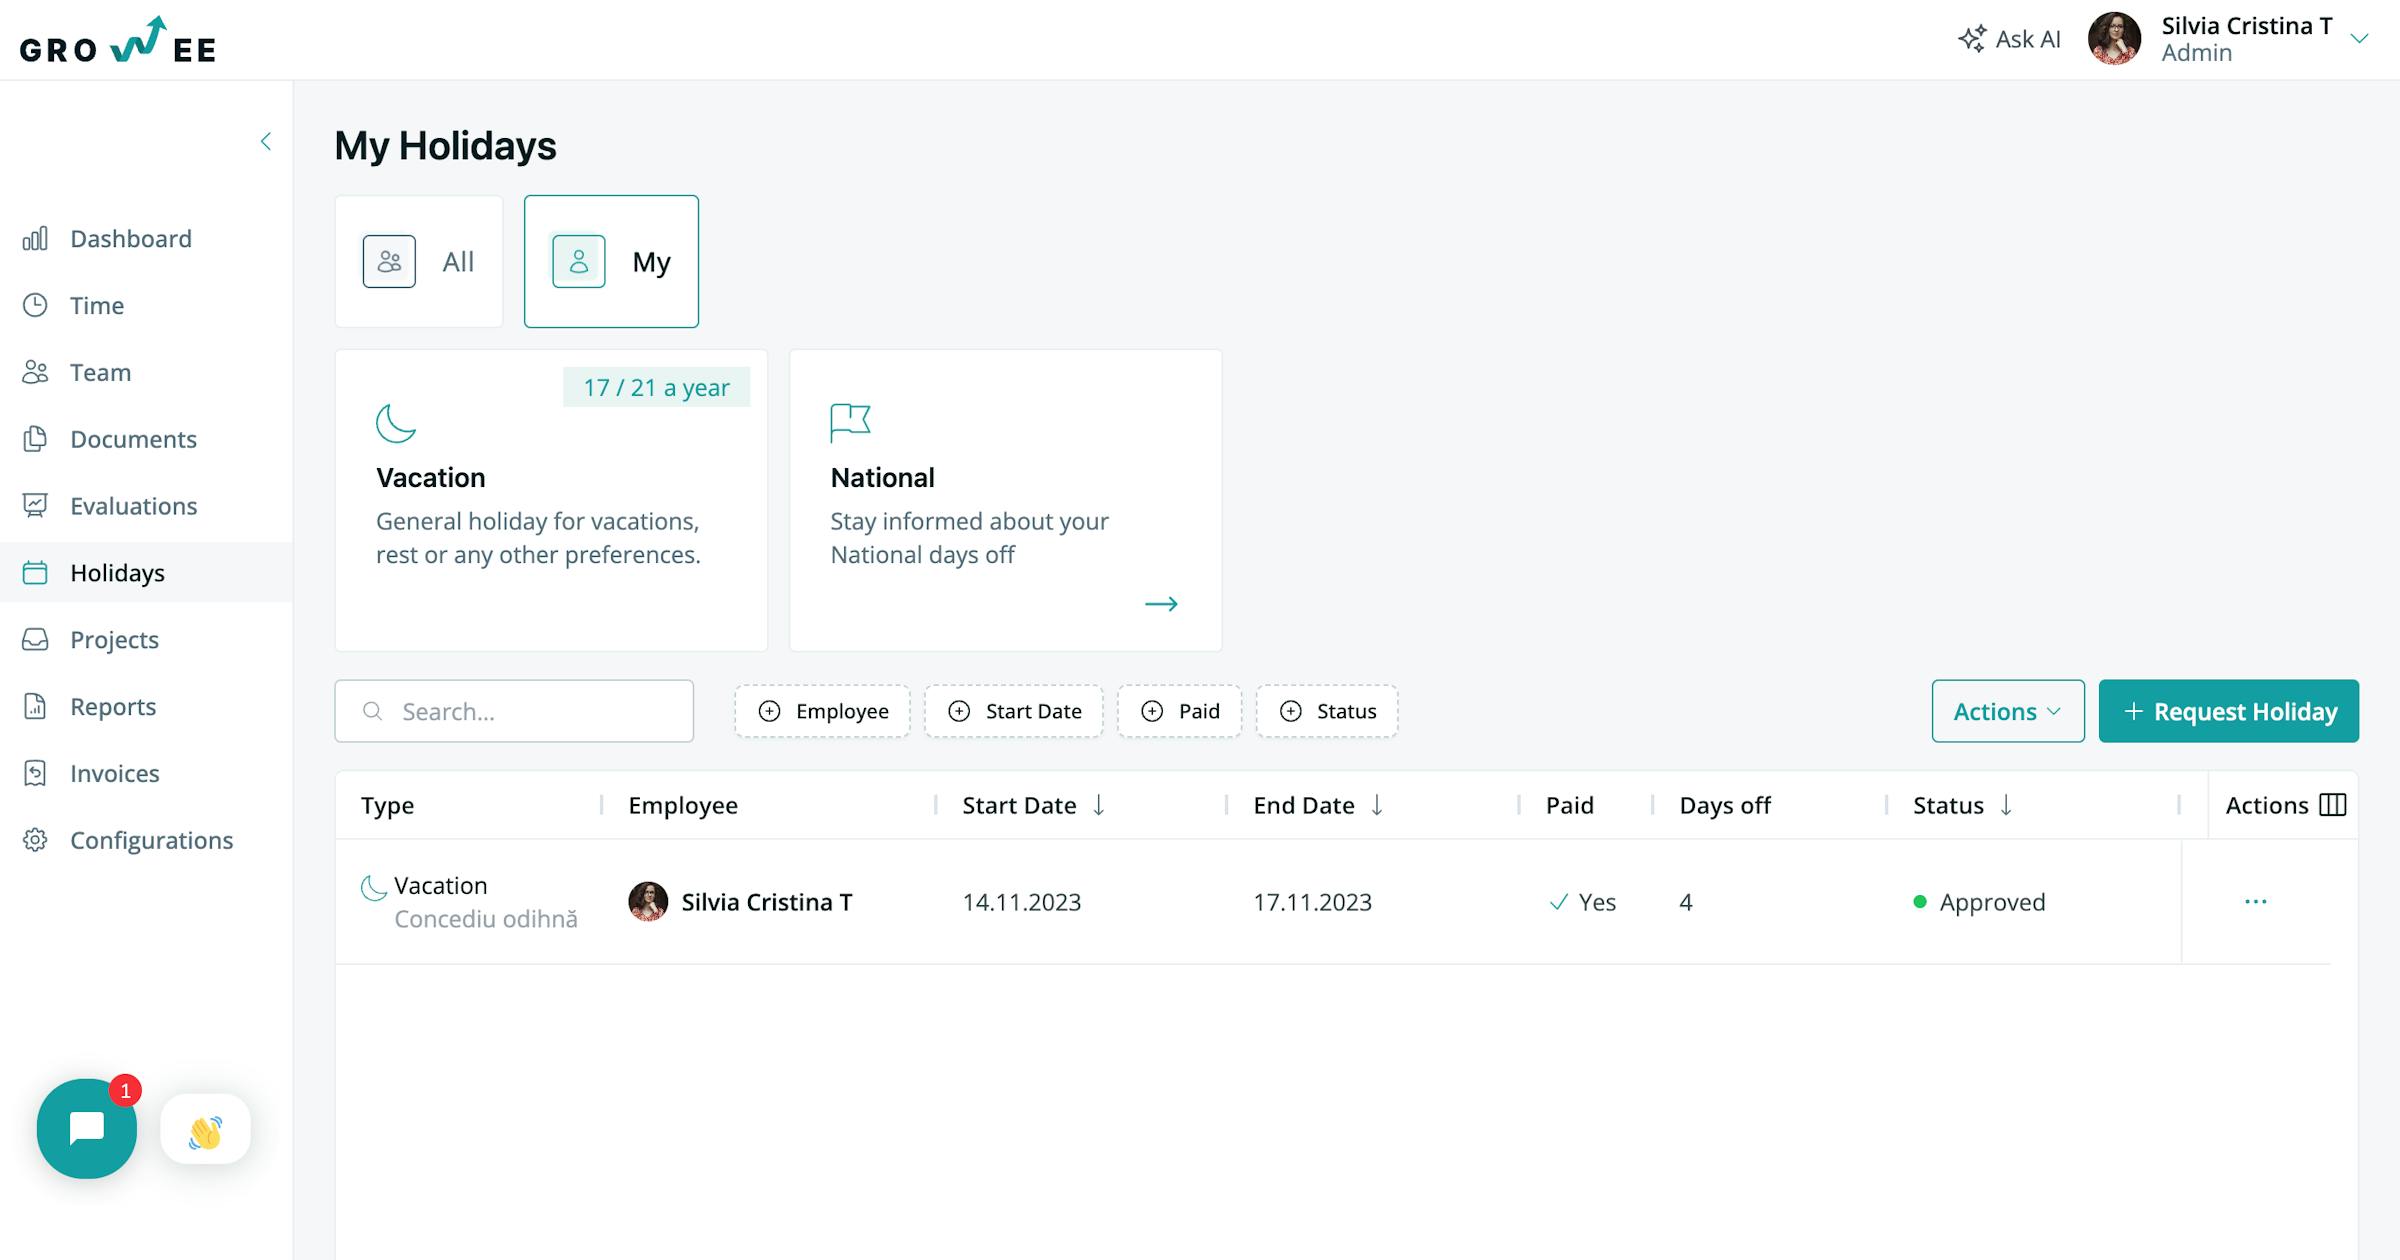This screenshot has height=1260, width=2400.
Task: Click the waving hand emoji button
Action: click(205, 1129)
